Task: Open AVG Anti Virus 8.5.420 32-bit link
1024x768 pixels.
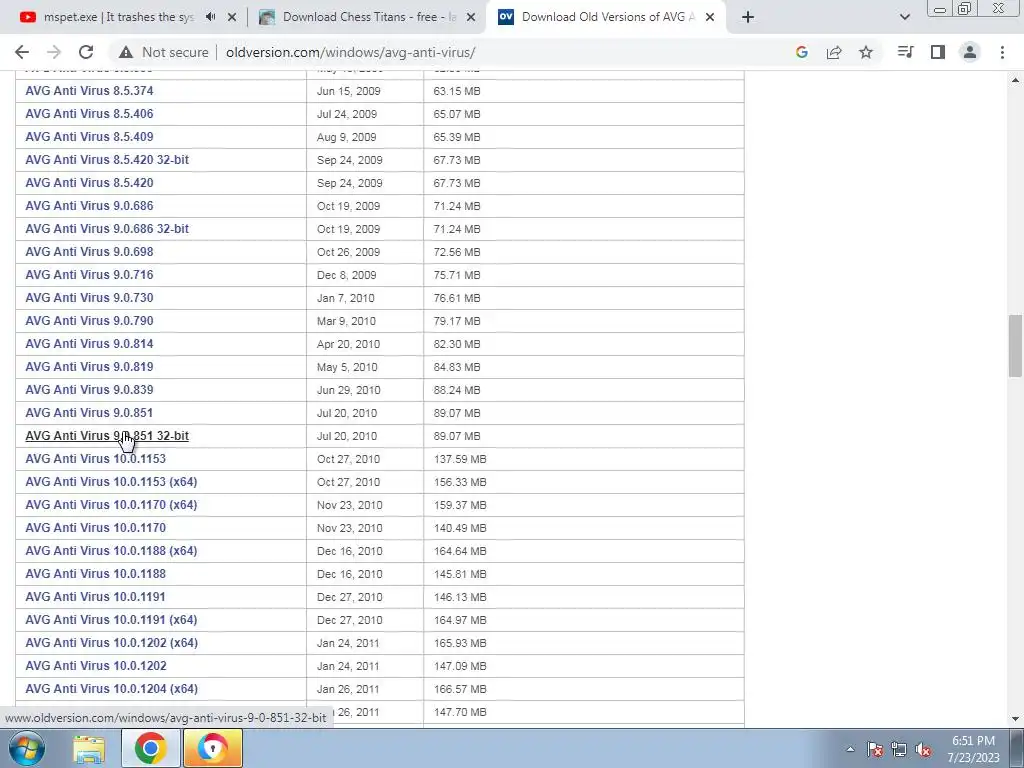Action: point(107,159)
